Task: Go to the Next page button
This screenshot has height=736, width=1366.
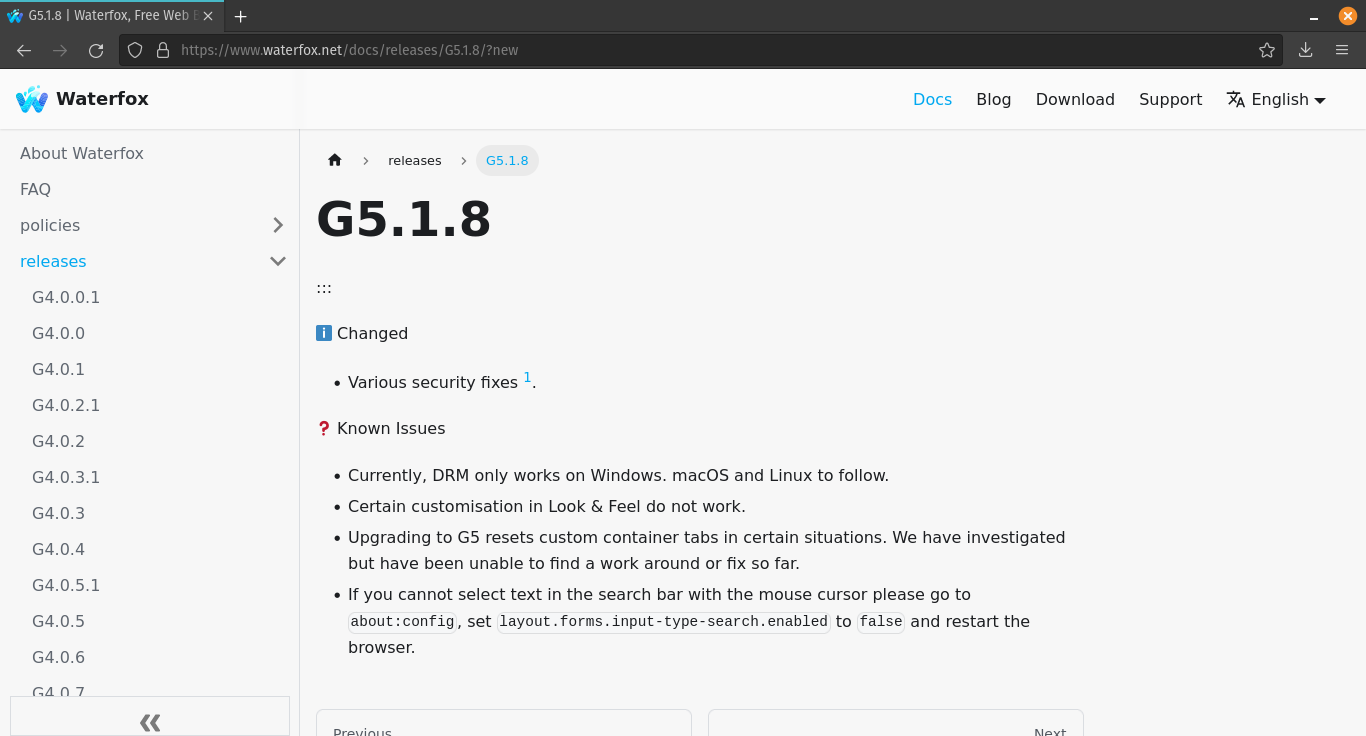Action: (x=896, y=723)
